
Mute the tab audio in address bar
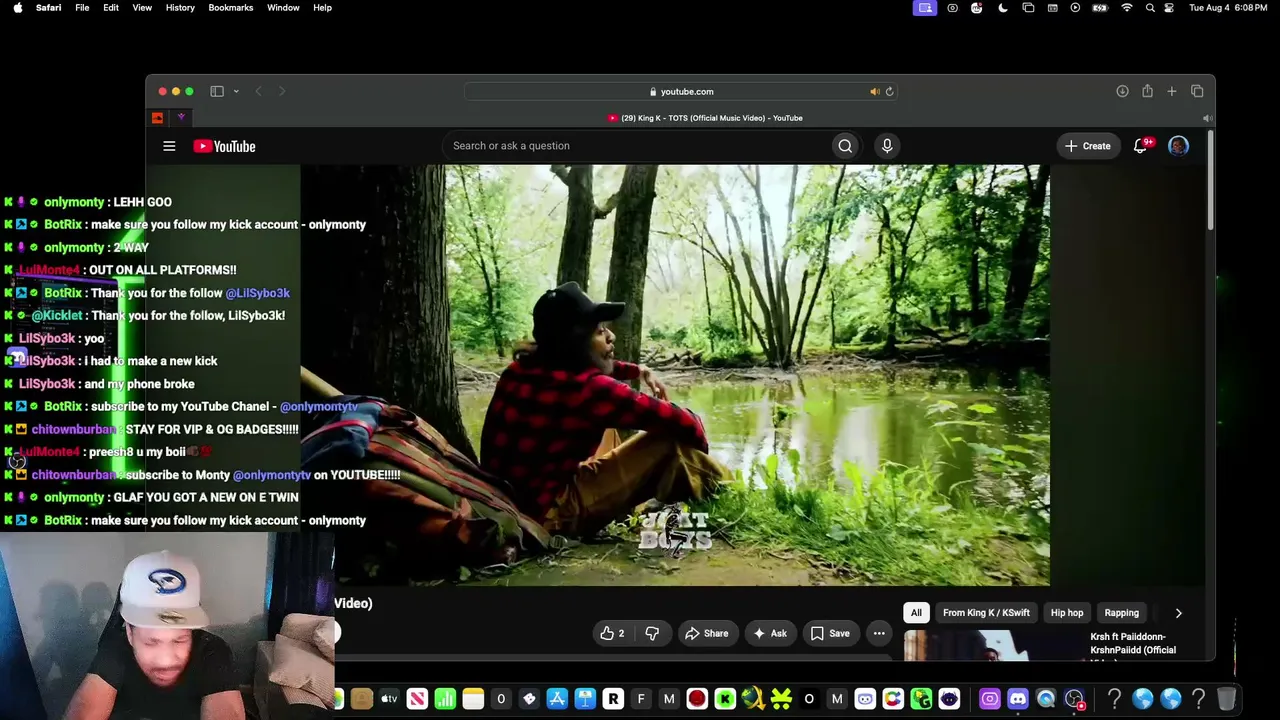(x=874, y=92)
